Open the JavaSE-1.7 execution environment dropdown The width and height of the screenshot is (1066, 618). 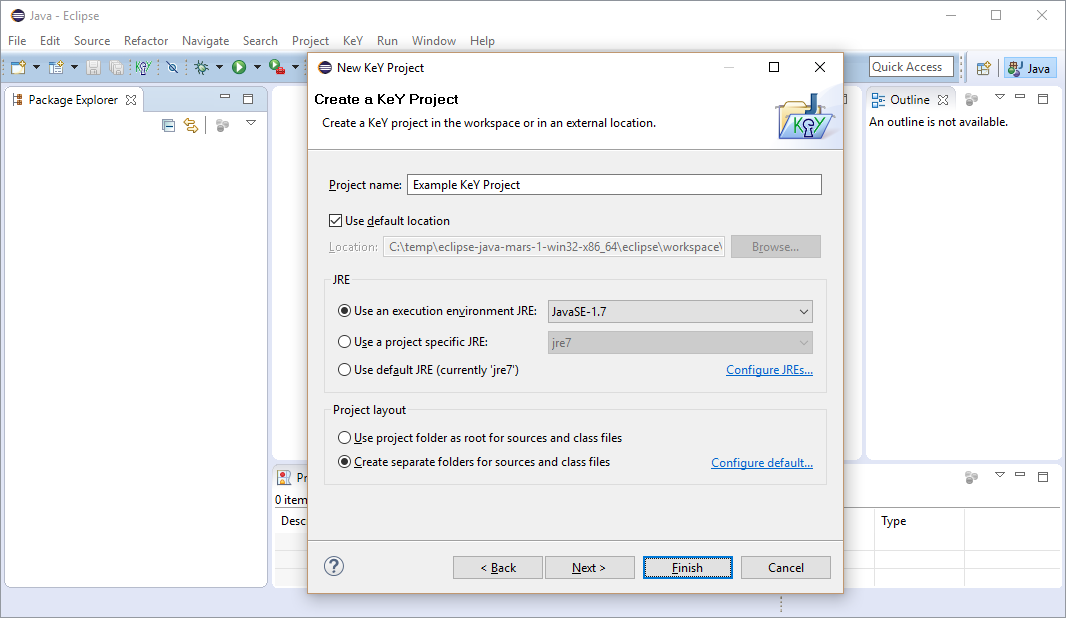coord(680,311)
